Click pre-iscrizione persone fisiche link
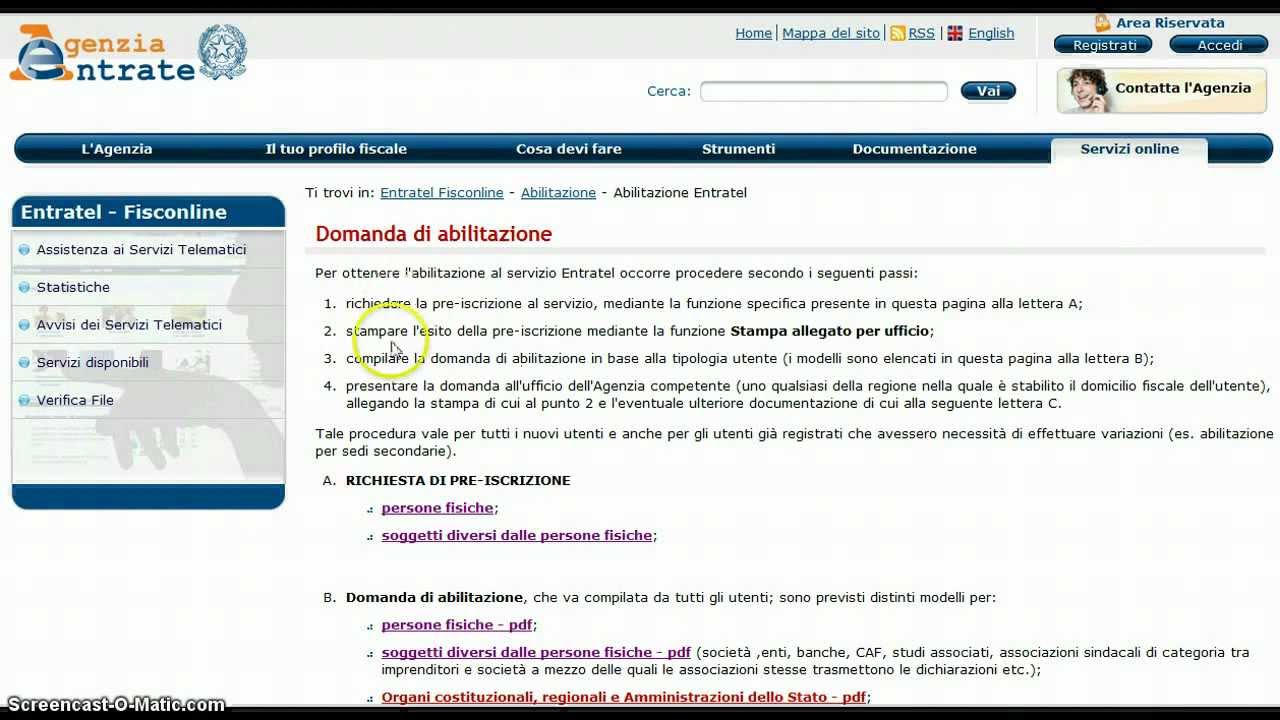The image size is (1280, 720). [x=437, y=508]
